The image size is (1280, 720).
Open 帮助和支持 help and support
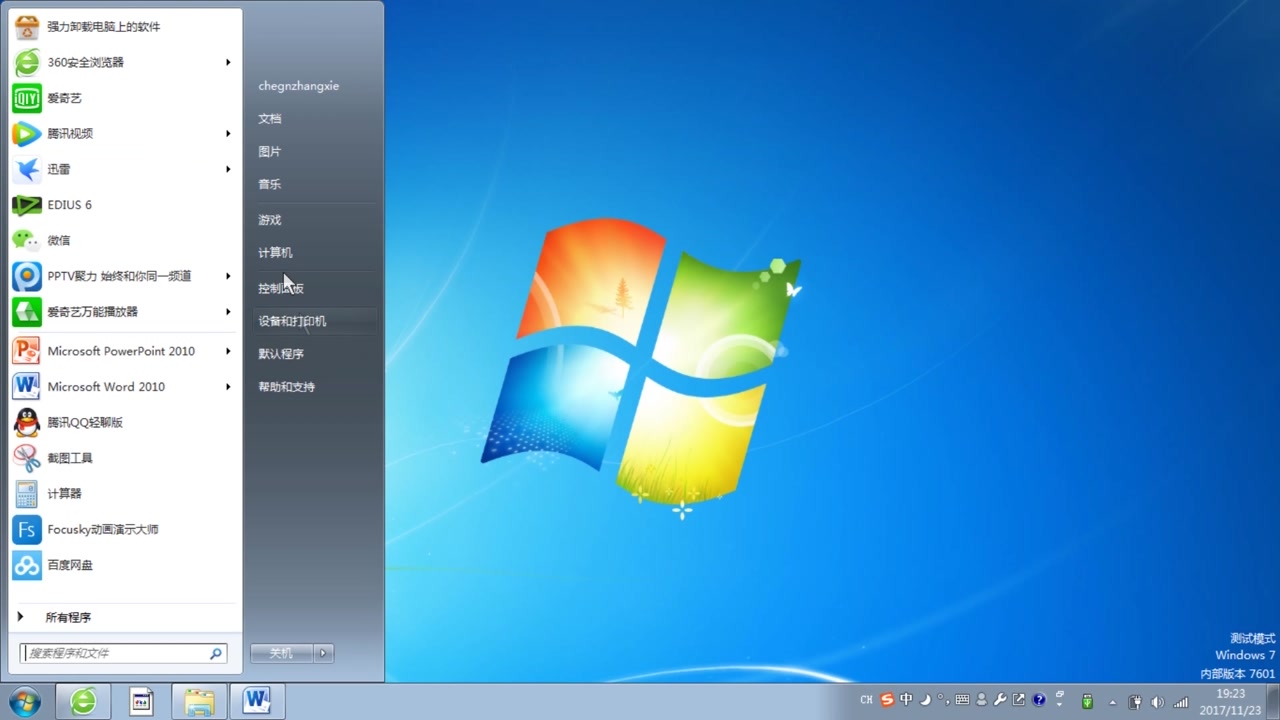click(287, 387)
